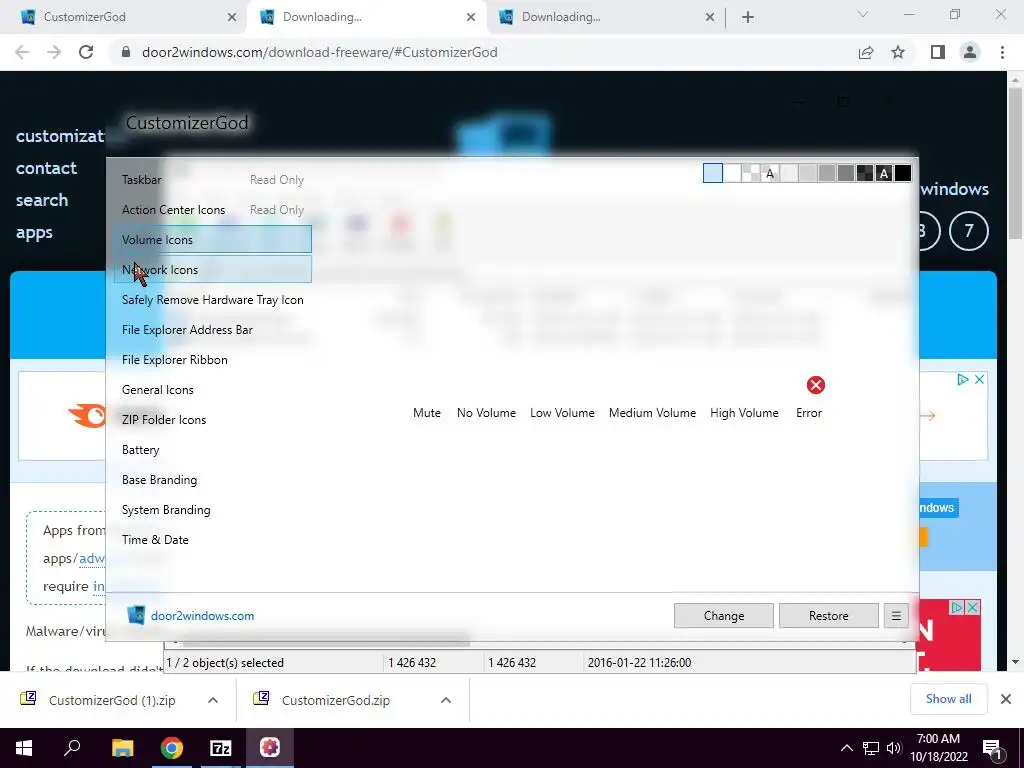
Task: Select the No Volume icon entry
Action: pyautogui.click(x=487, y=413)
